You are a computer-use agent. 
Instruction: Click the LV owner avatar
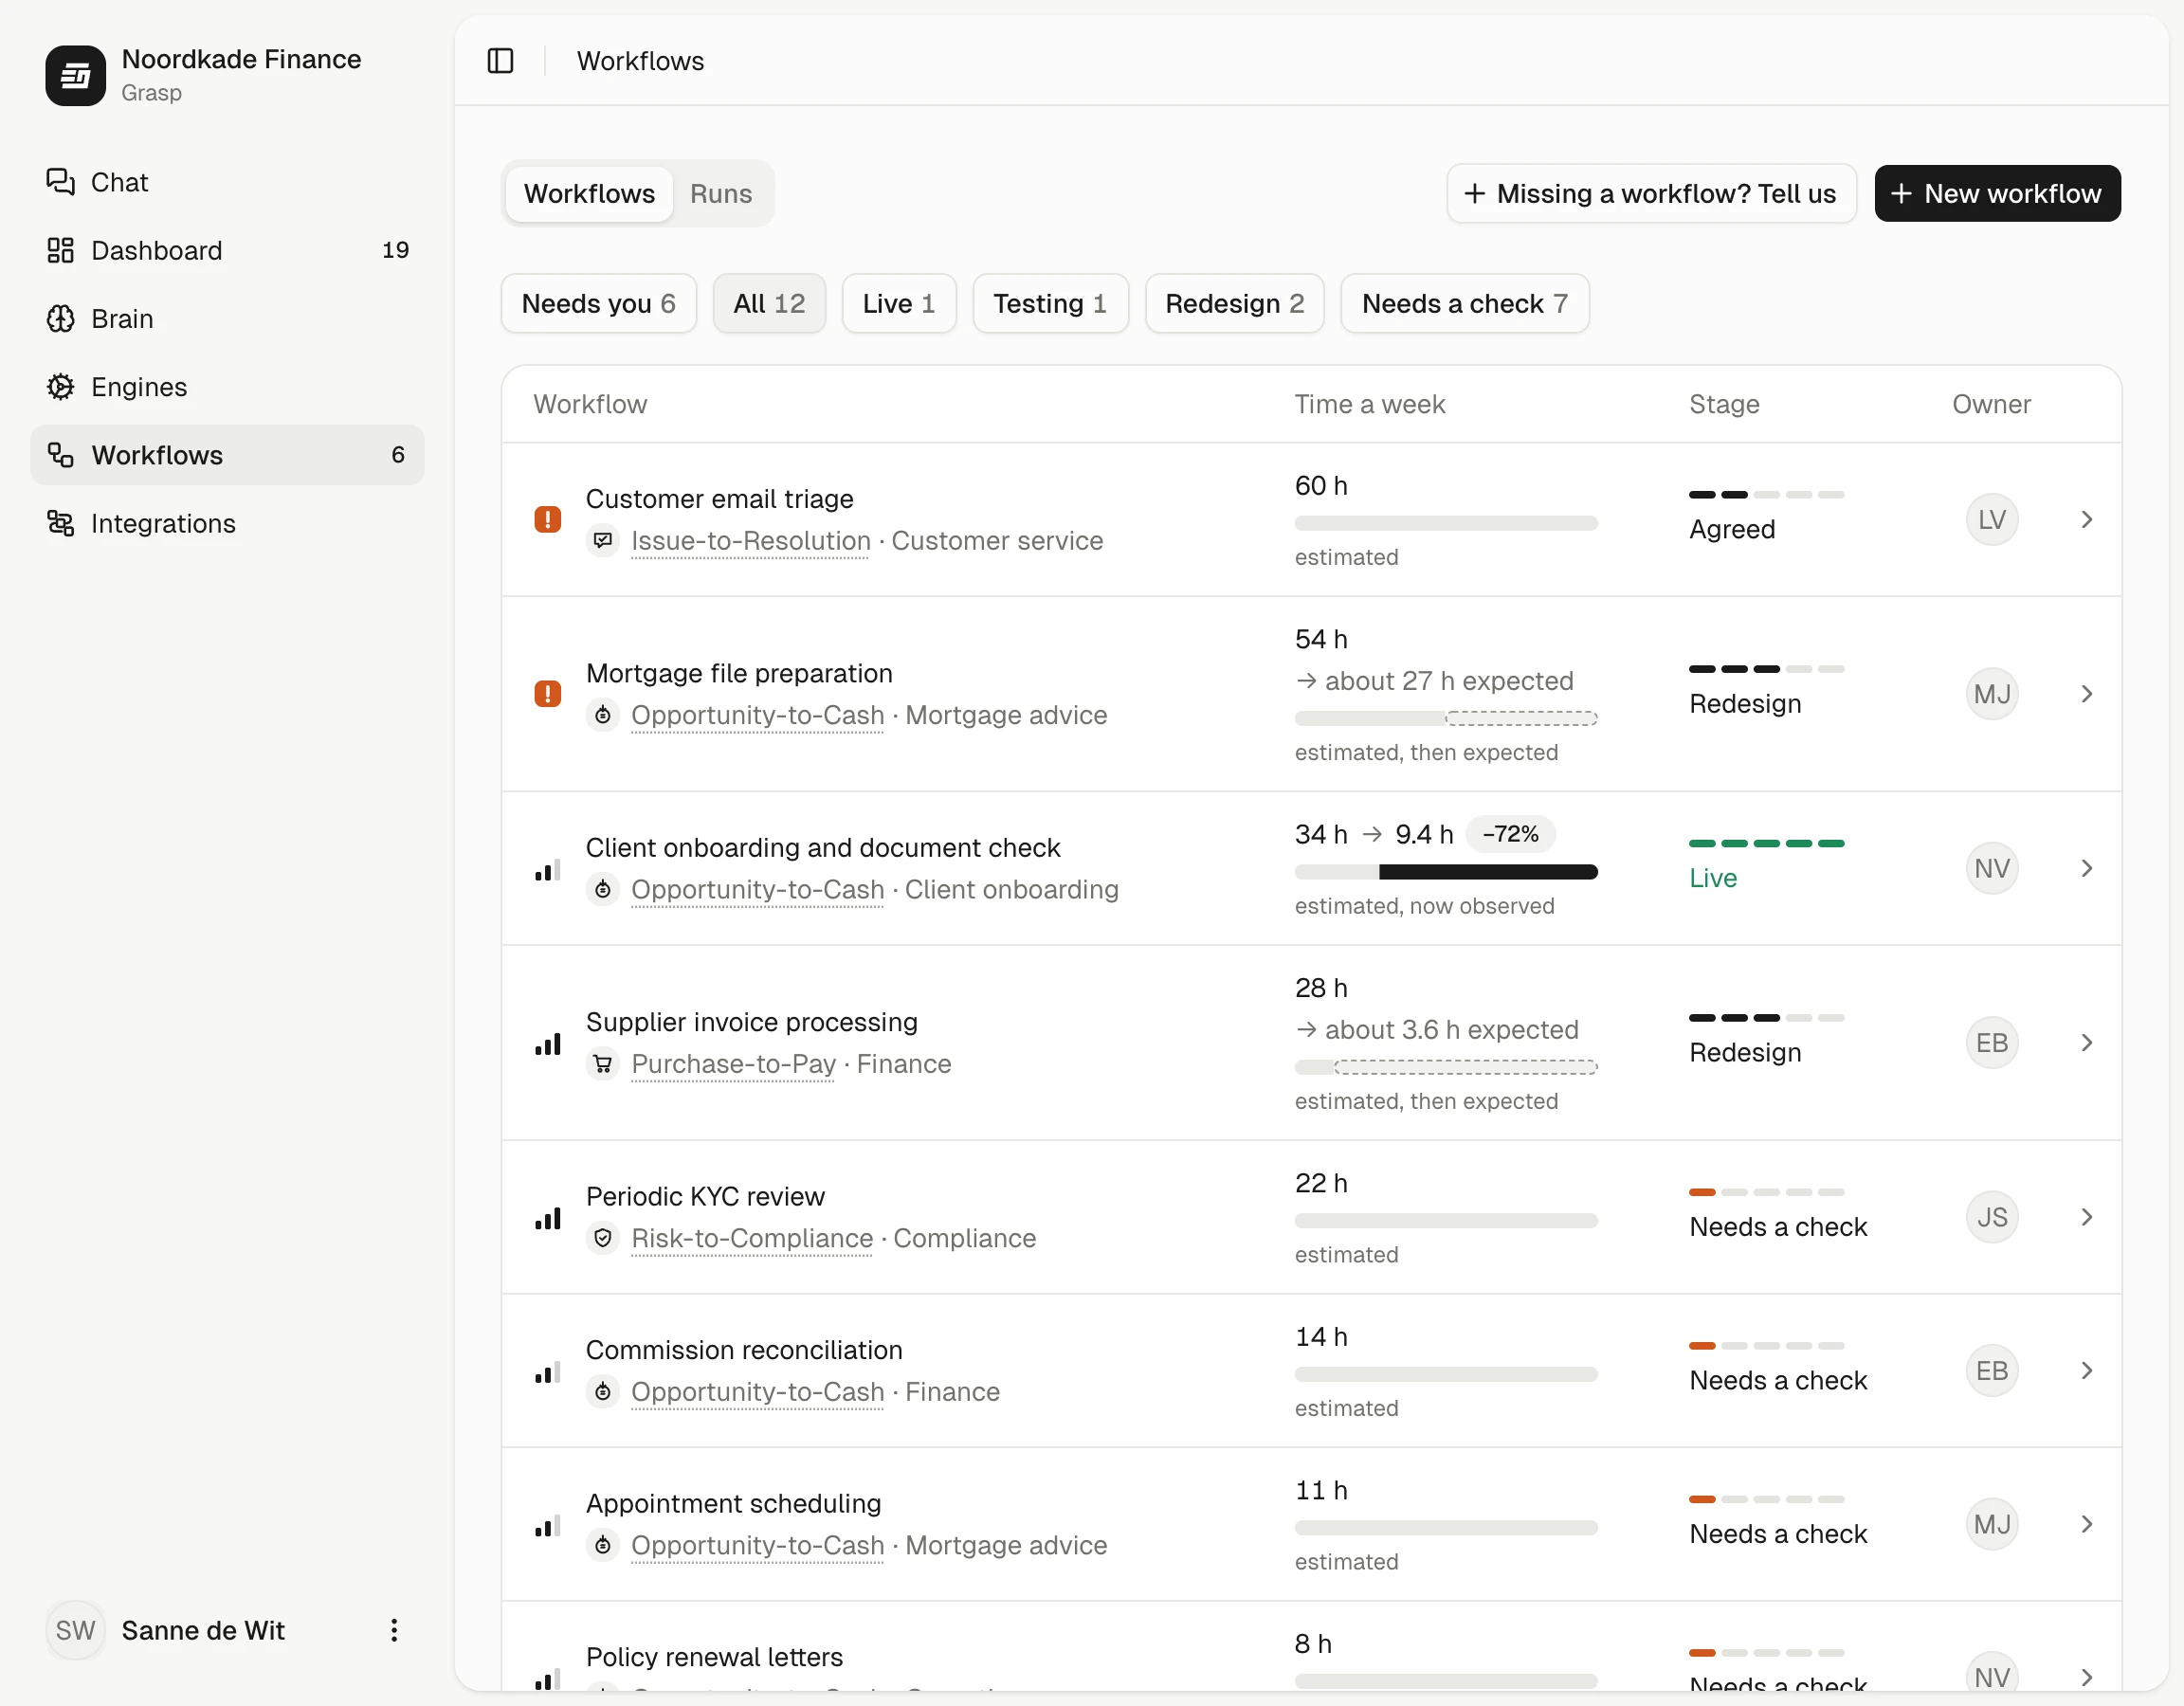1991,519
